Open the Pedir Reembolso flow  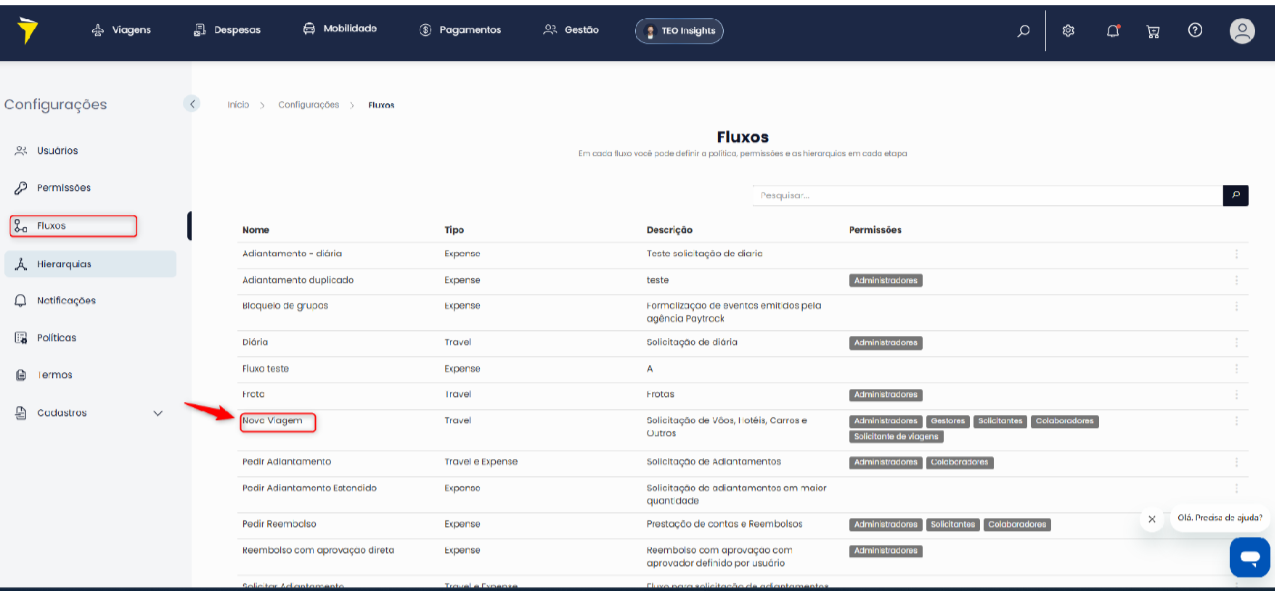coord(277,524)
